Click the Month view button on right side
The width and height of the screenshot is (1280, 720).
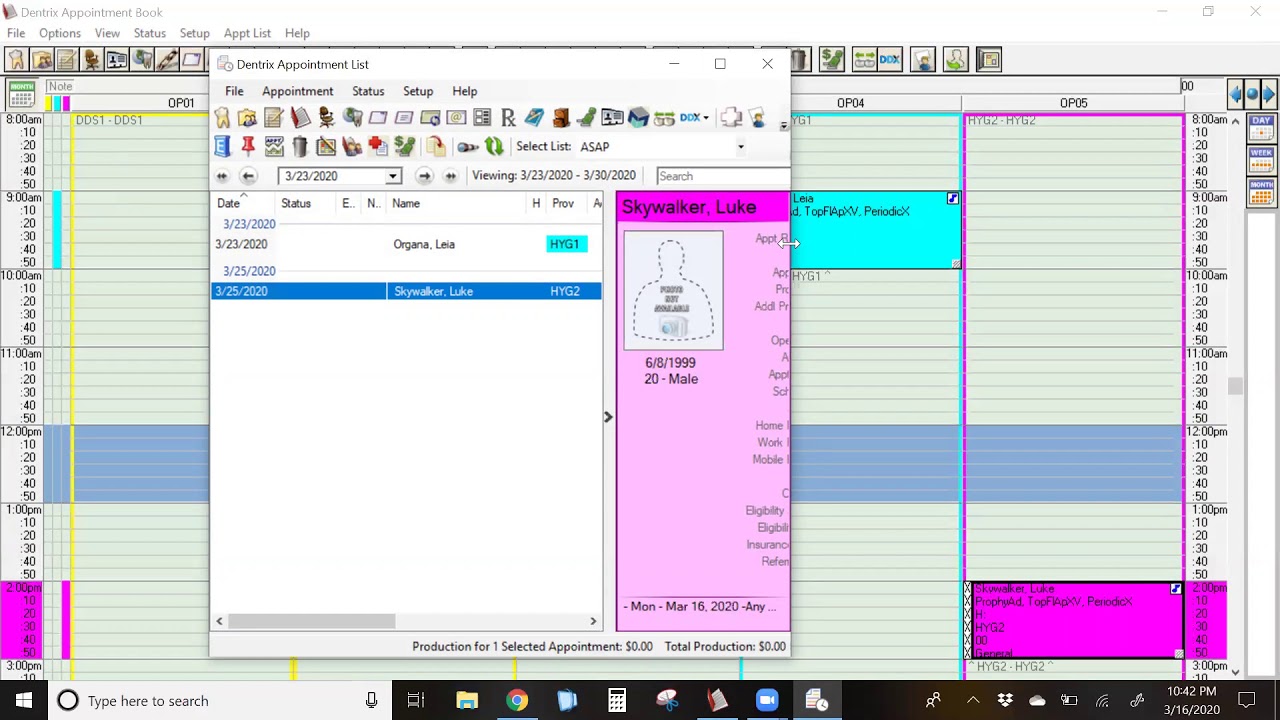coord(1260,190)
